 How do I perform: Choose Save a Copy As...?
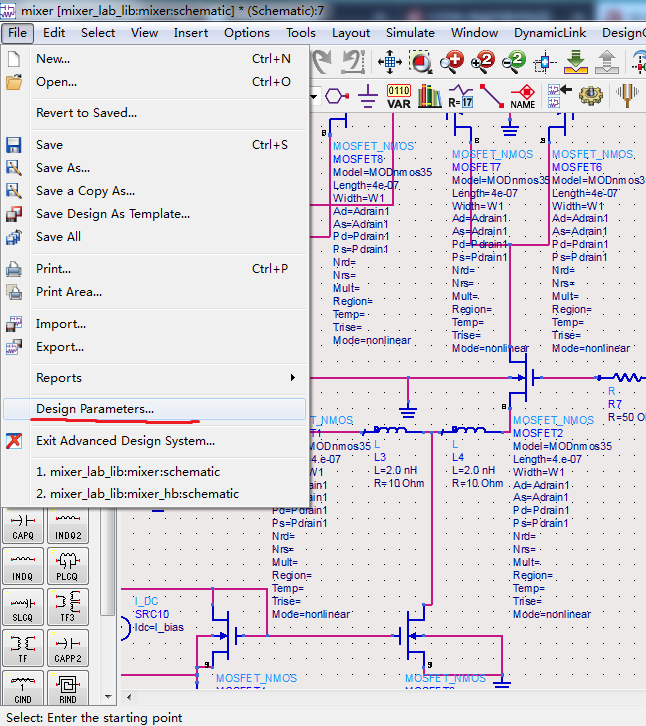[x=154, y=191]
